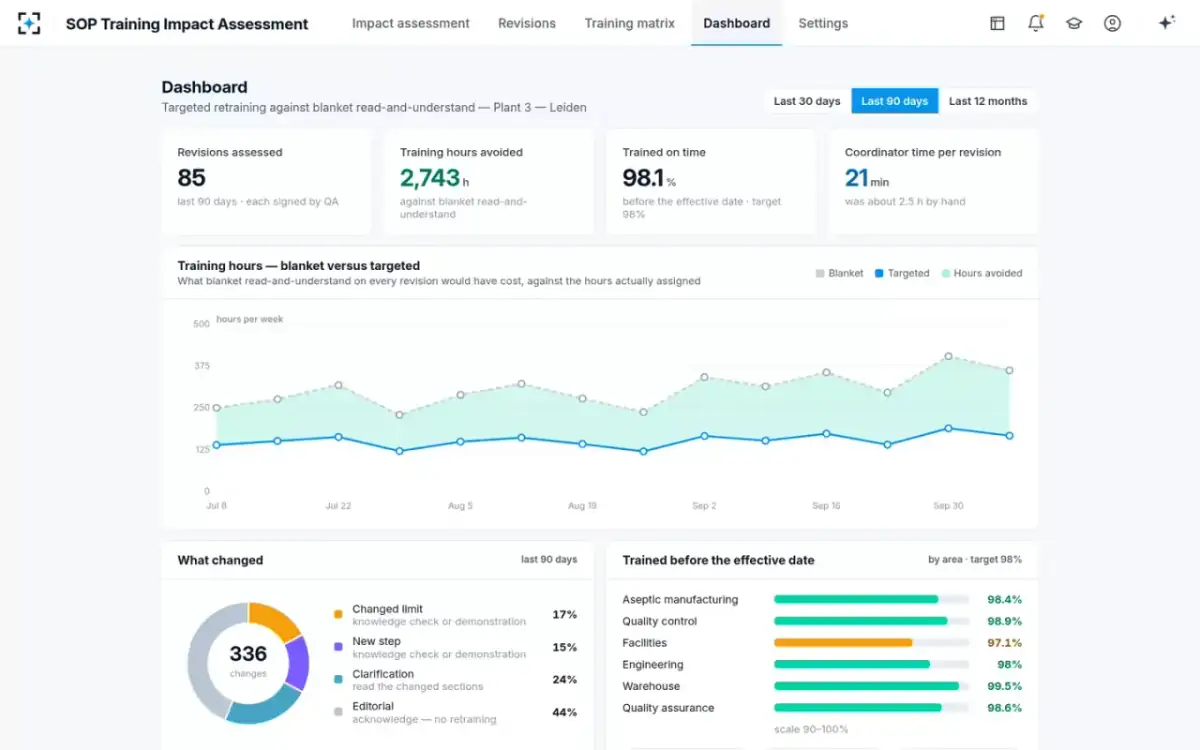The image size is (1200, 750).
Task: Click the 'Aseptic manufacturing' row label
Action: click(x=681, y=599)
